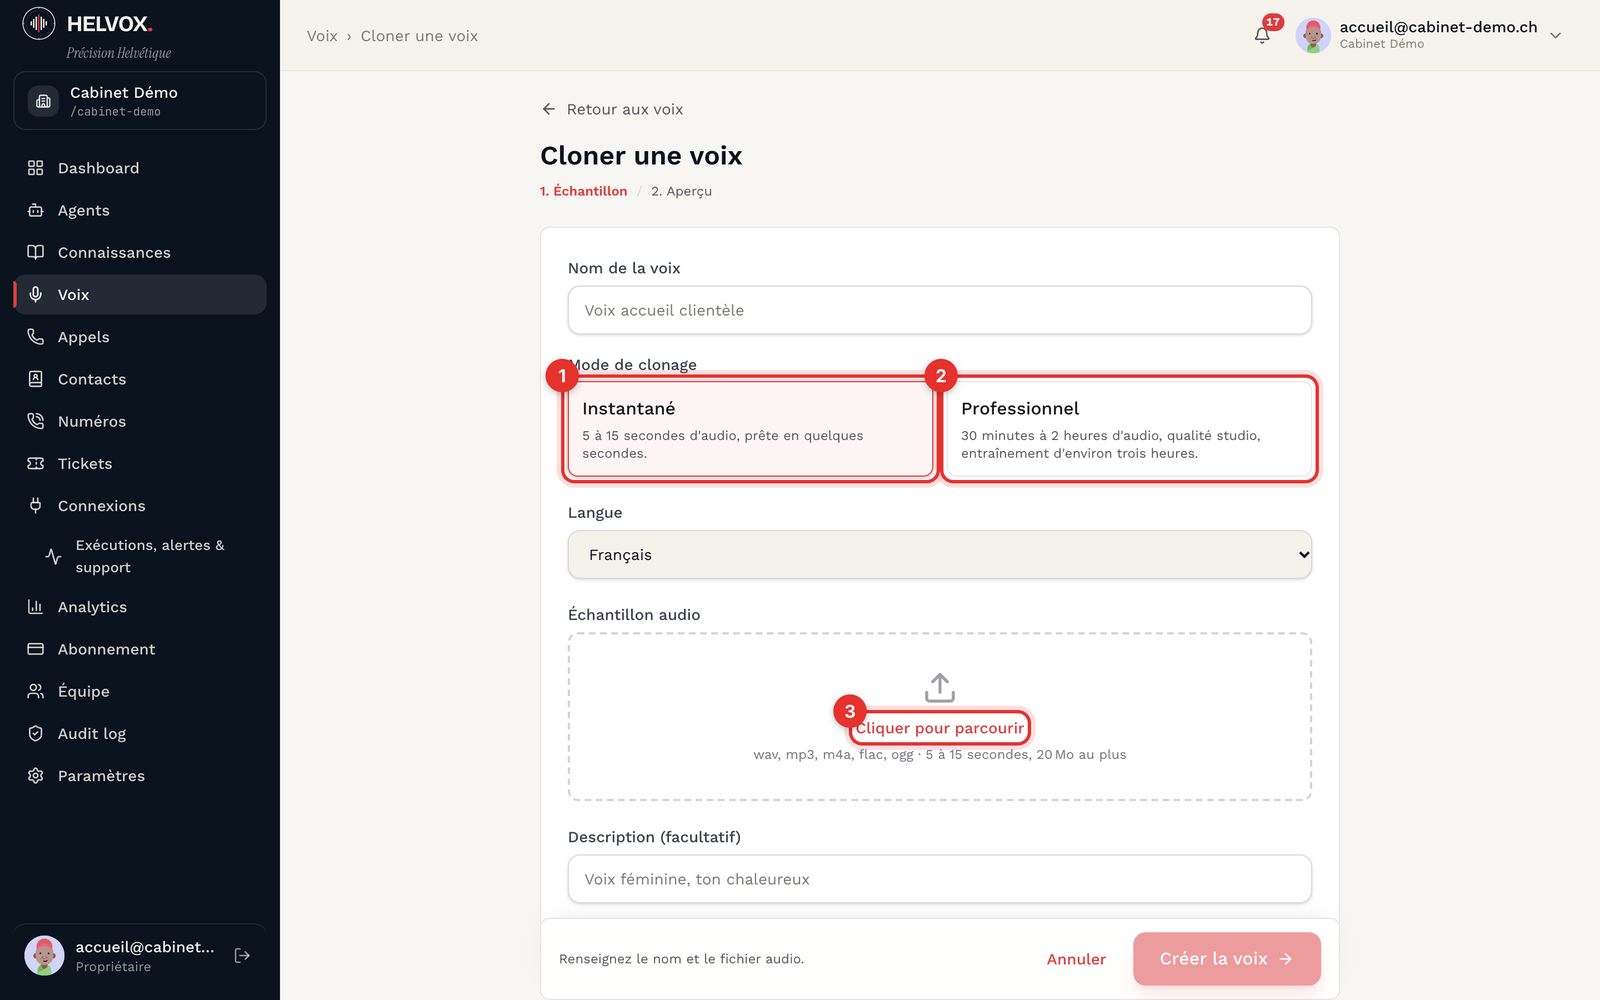Click the Appels phone icon
This screenshot has height=1000, width=1600.
click(36, 337)
